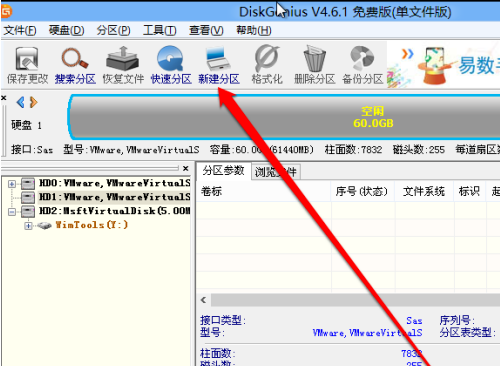Select HD1 VMware disk in the tree

tap(115, 197)
